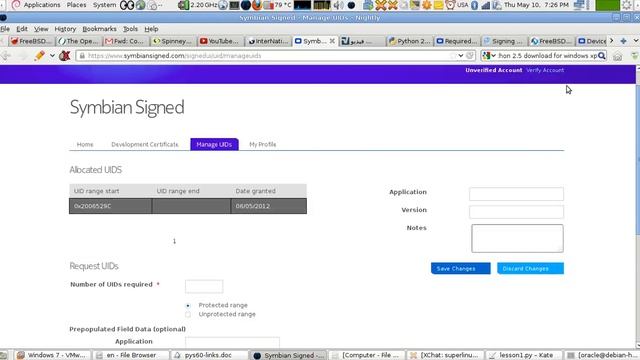The height and width of the screenshot is (360, 640).
Task: Open the My Profile tab
Action: tap(262, 144)
